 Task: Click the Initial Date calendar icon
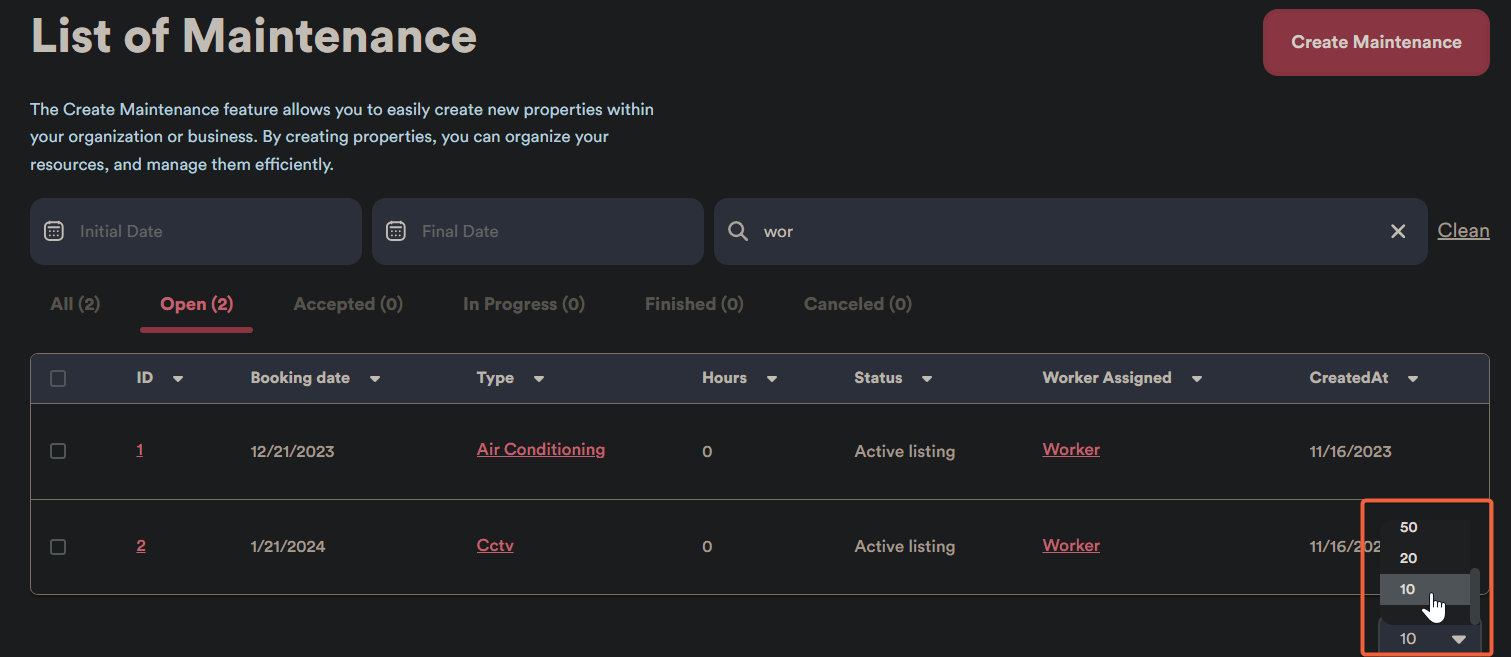54,231
